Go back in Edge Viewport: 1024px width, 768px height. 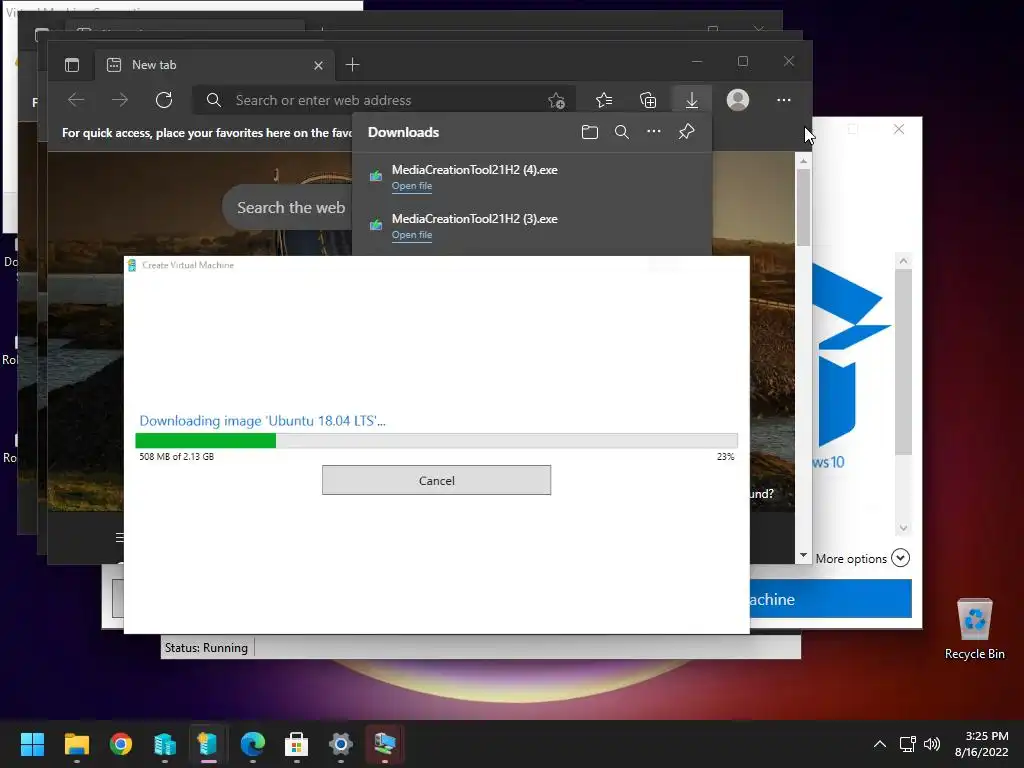pyautogui.click(x=76, y=100)
